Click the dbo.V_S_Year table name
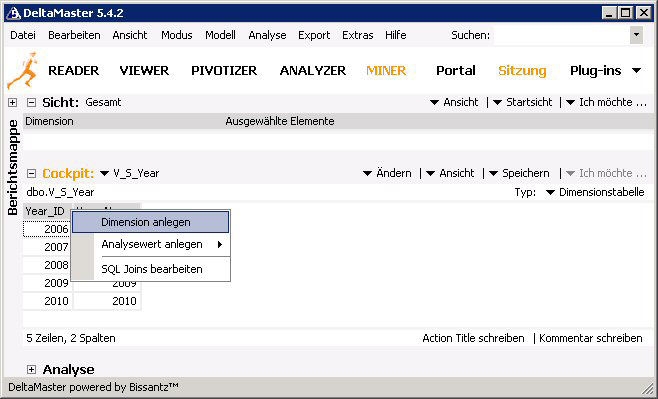658x399 pixels. 60,192
